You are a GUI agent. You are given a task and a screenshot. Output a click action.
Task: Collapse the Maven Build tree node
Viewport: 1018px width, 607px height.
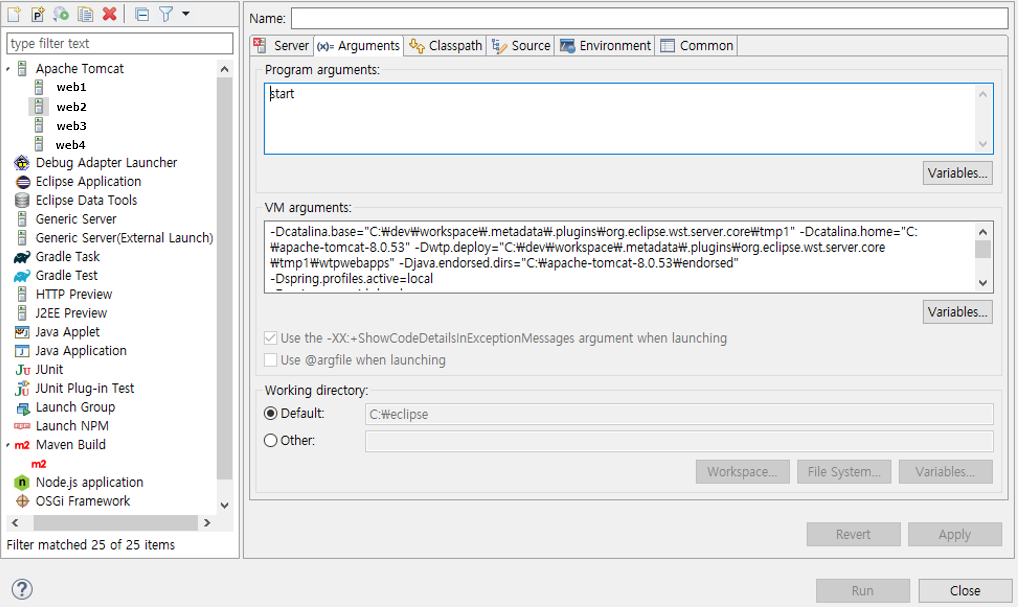[x=8, y=445]
